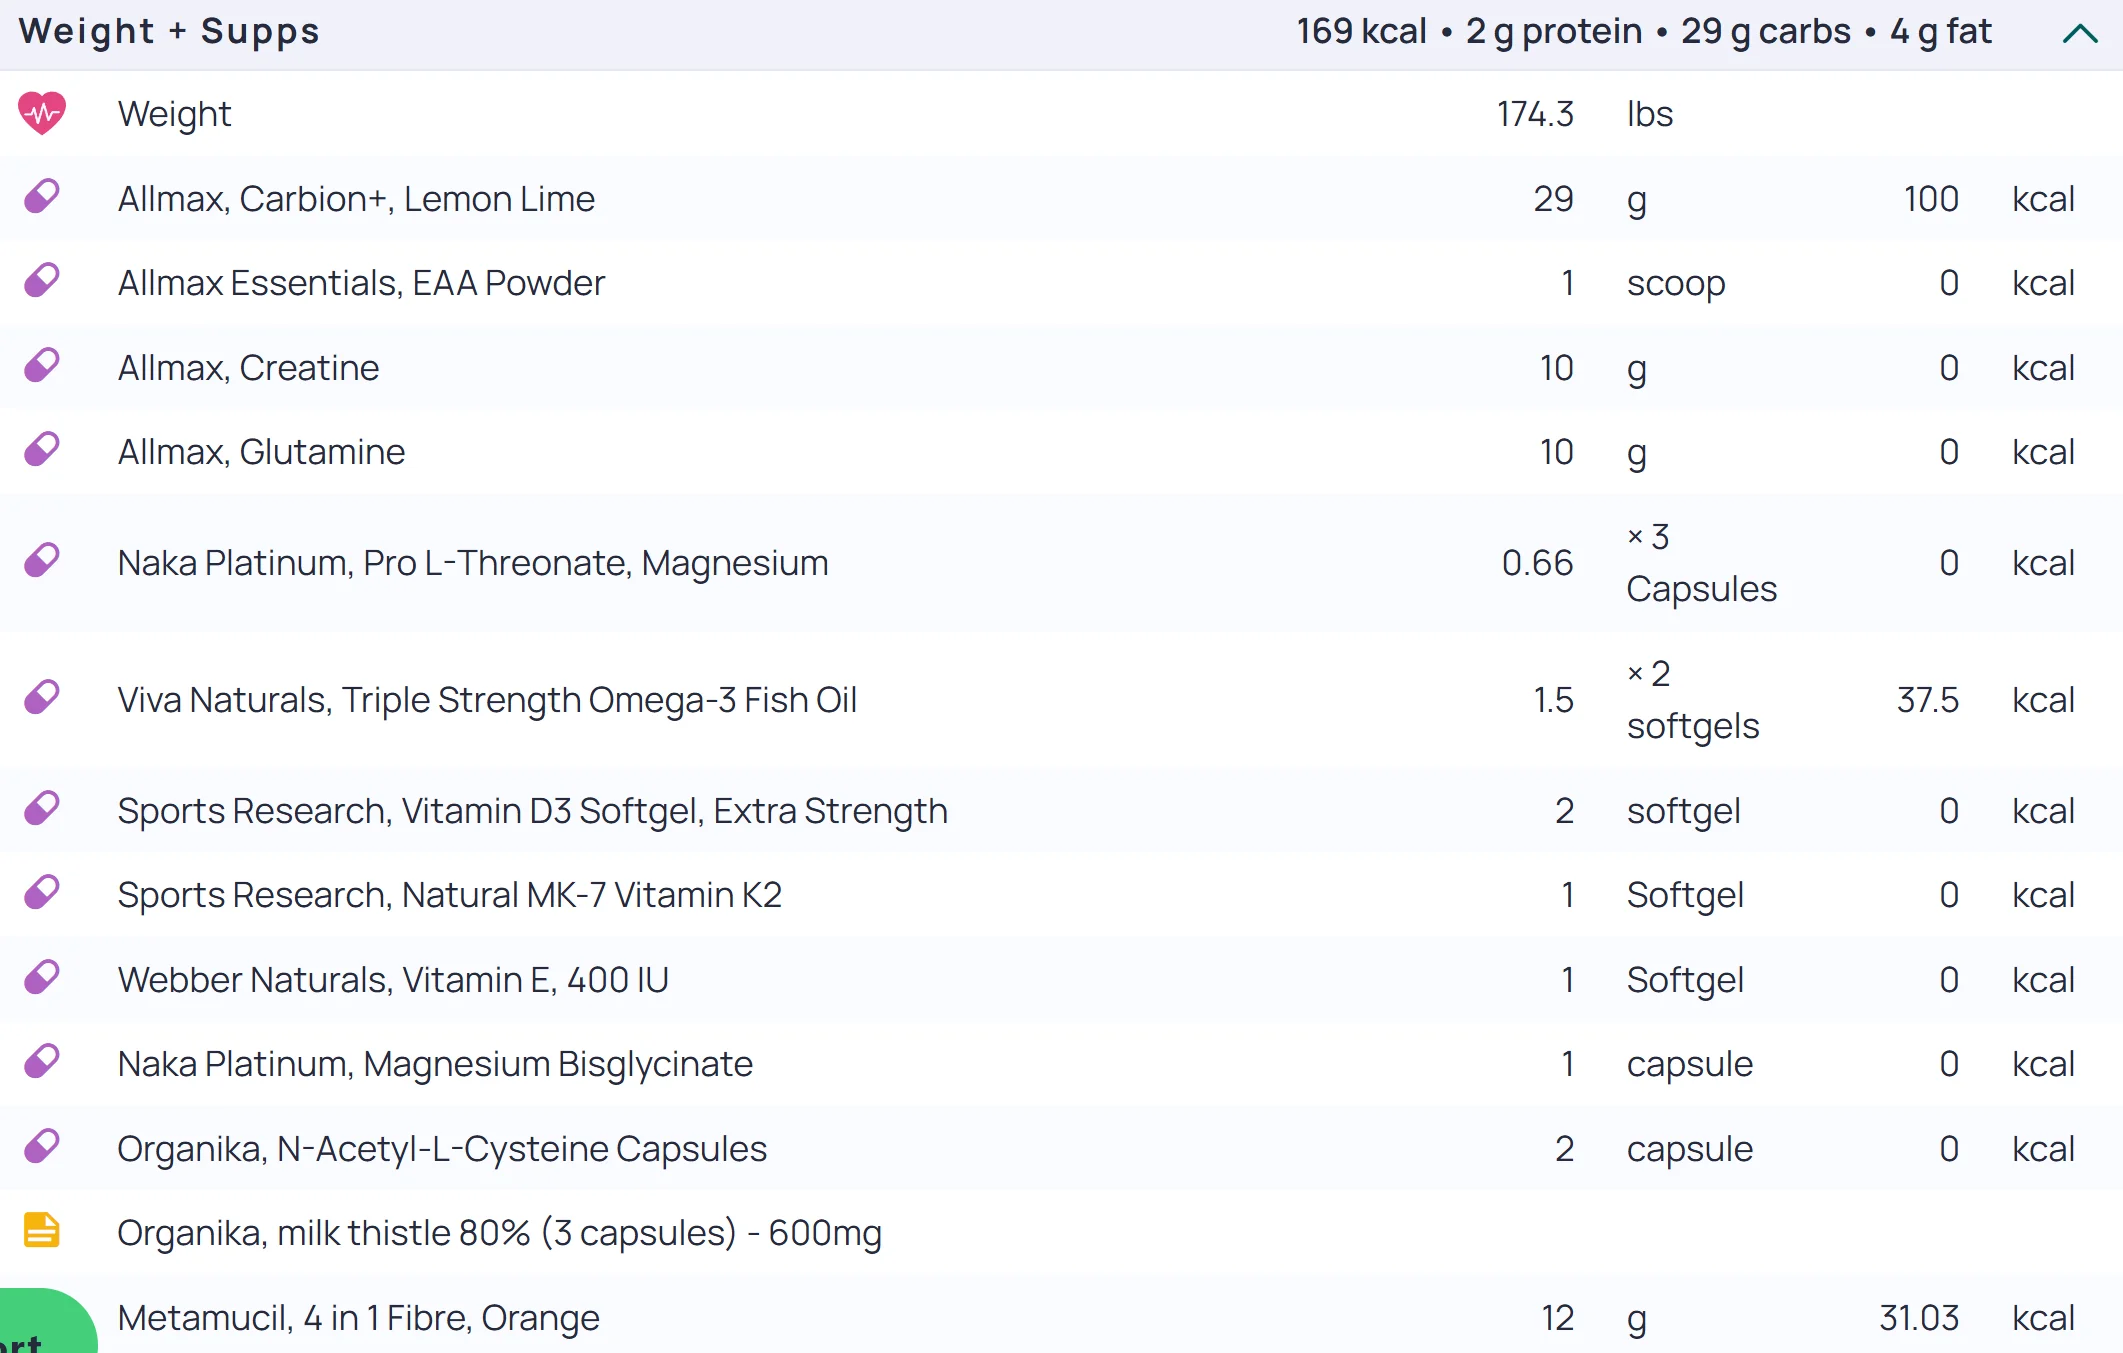This screenshot has height=1353, width=2123.
Task: Select 'Viva Naturals, Triple Strength Omega-3 Fish Oil'
Action: pyautogui.click(x=487, y=700)
